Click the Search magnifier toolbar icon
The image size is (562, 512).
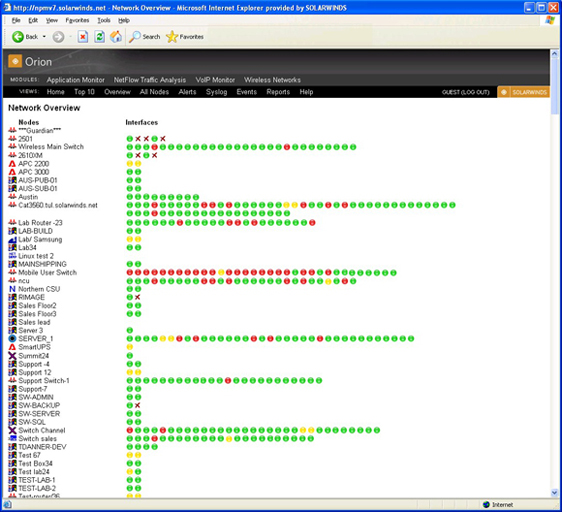coord(135,37)
